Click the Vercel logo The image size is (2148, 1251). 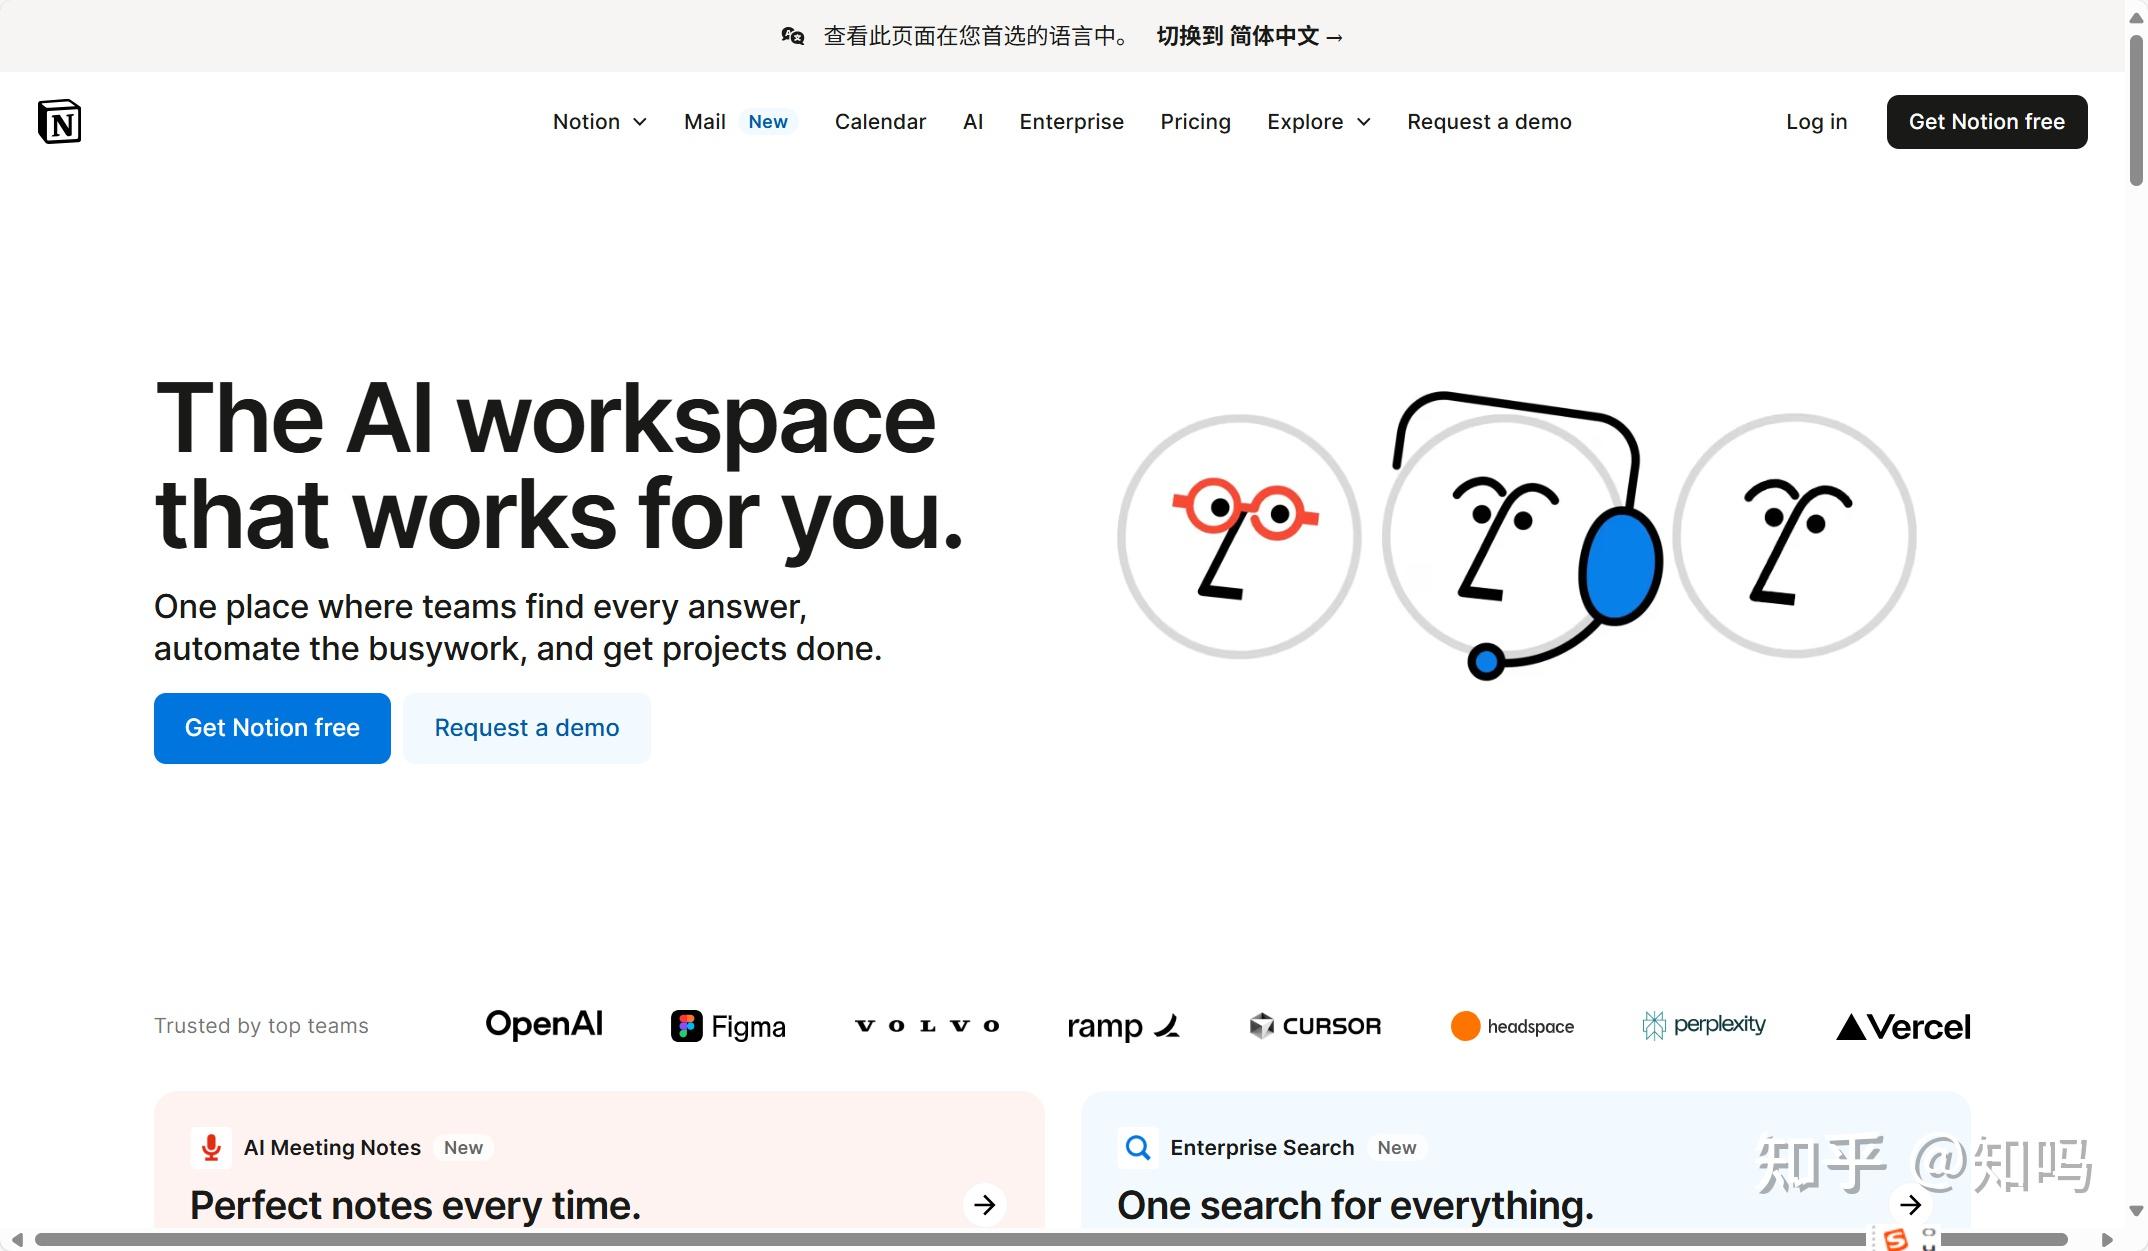pyautogui.click(x=1900, y=1025)
